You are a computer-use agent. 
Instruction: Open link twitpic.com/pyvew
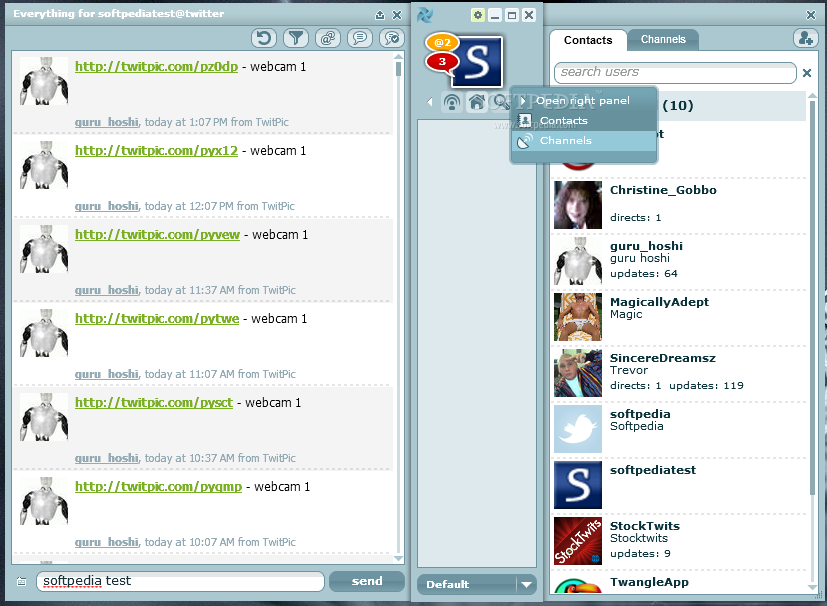coord(157,234)
